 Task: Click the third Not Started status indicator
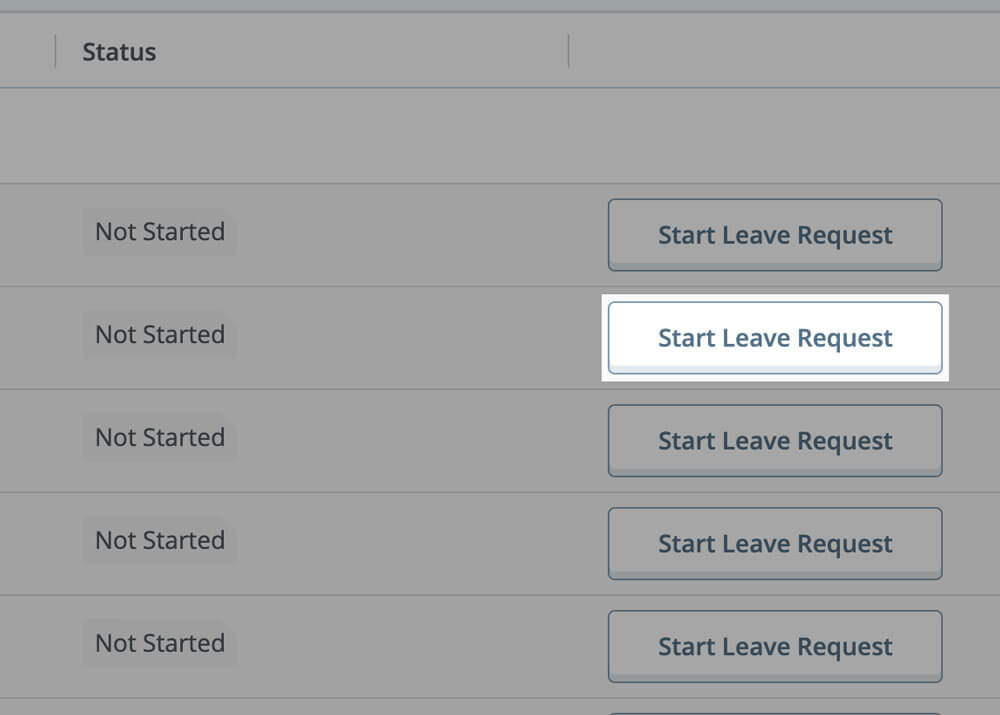pos(159,437)
